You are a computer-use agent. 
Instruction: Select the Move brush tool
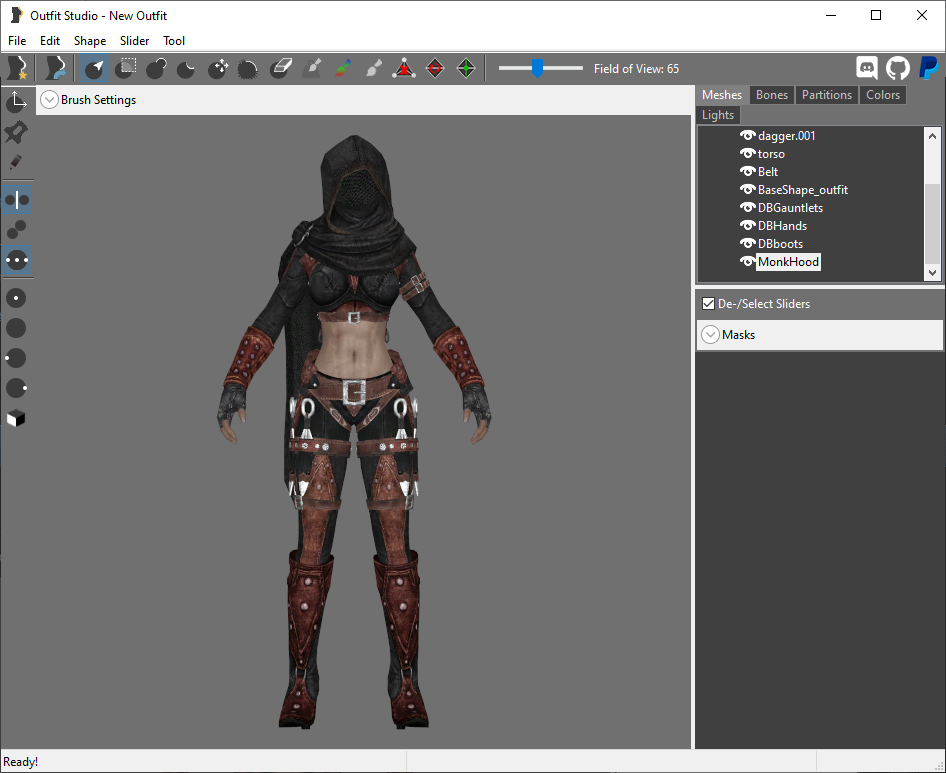[x=218, y=68]
